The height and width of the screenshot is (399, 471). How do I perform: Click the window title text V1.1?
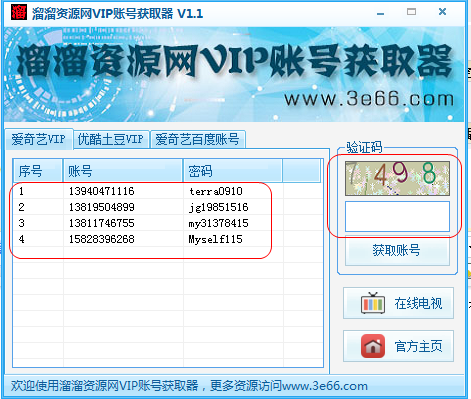click(x=190, y=13)
